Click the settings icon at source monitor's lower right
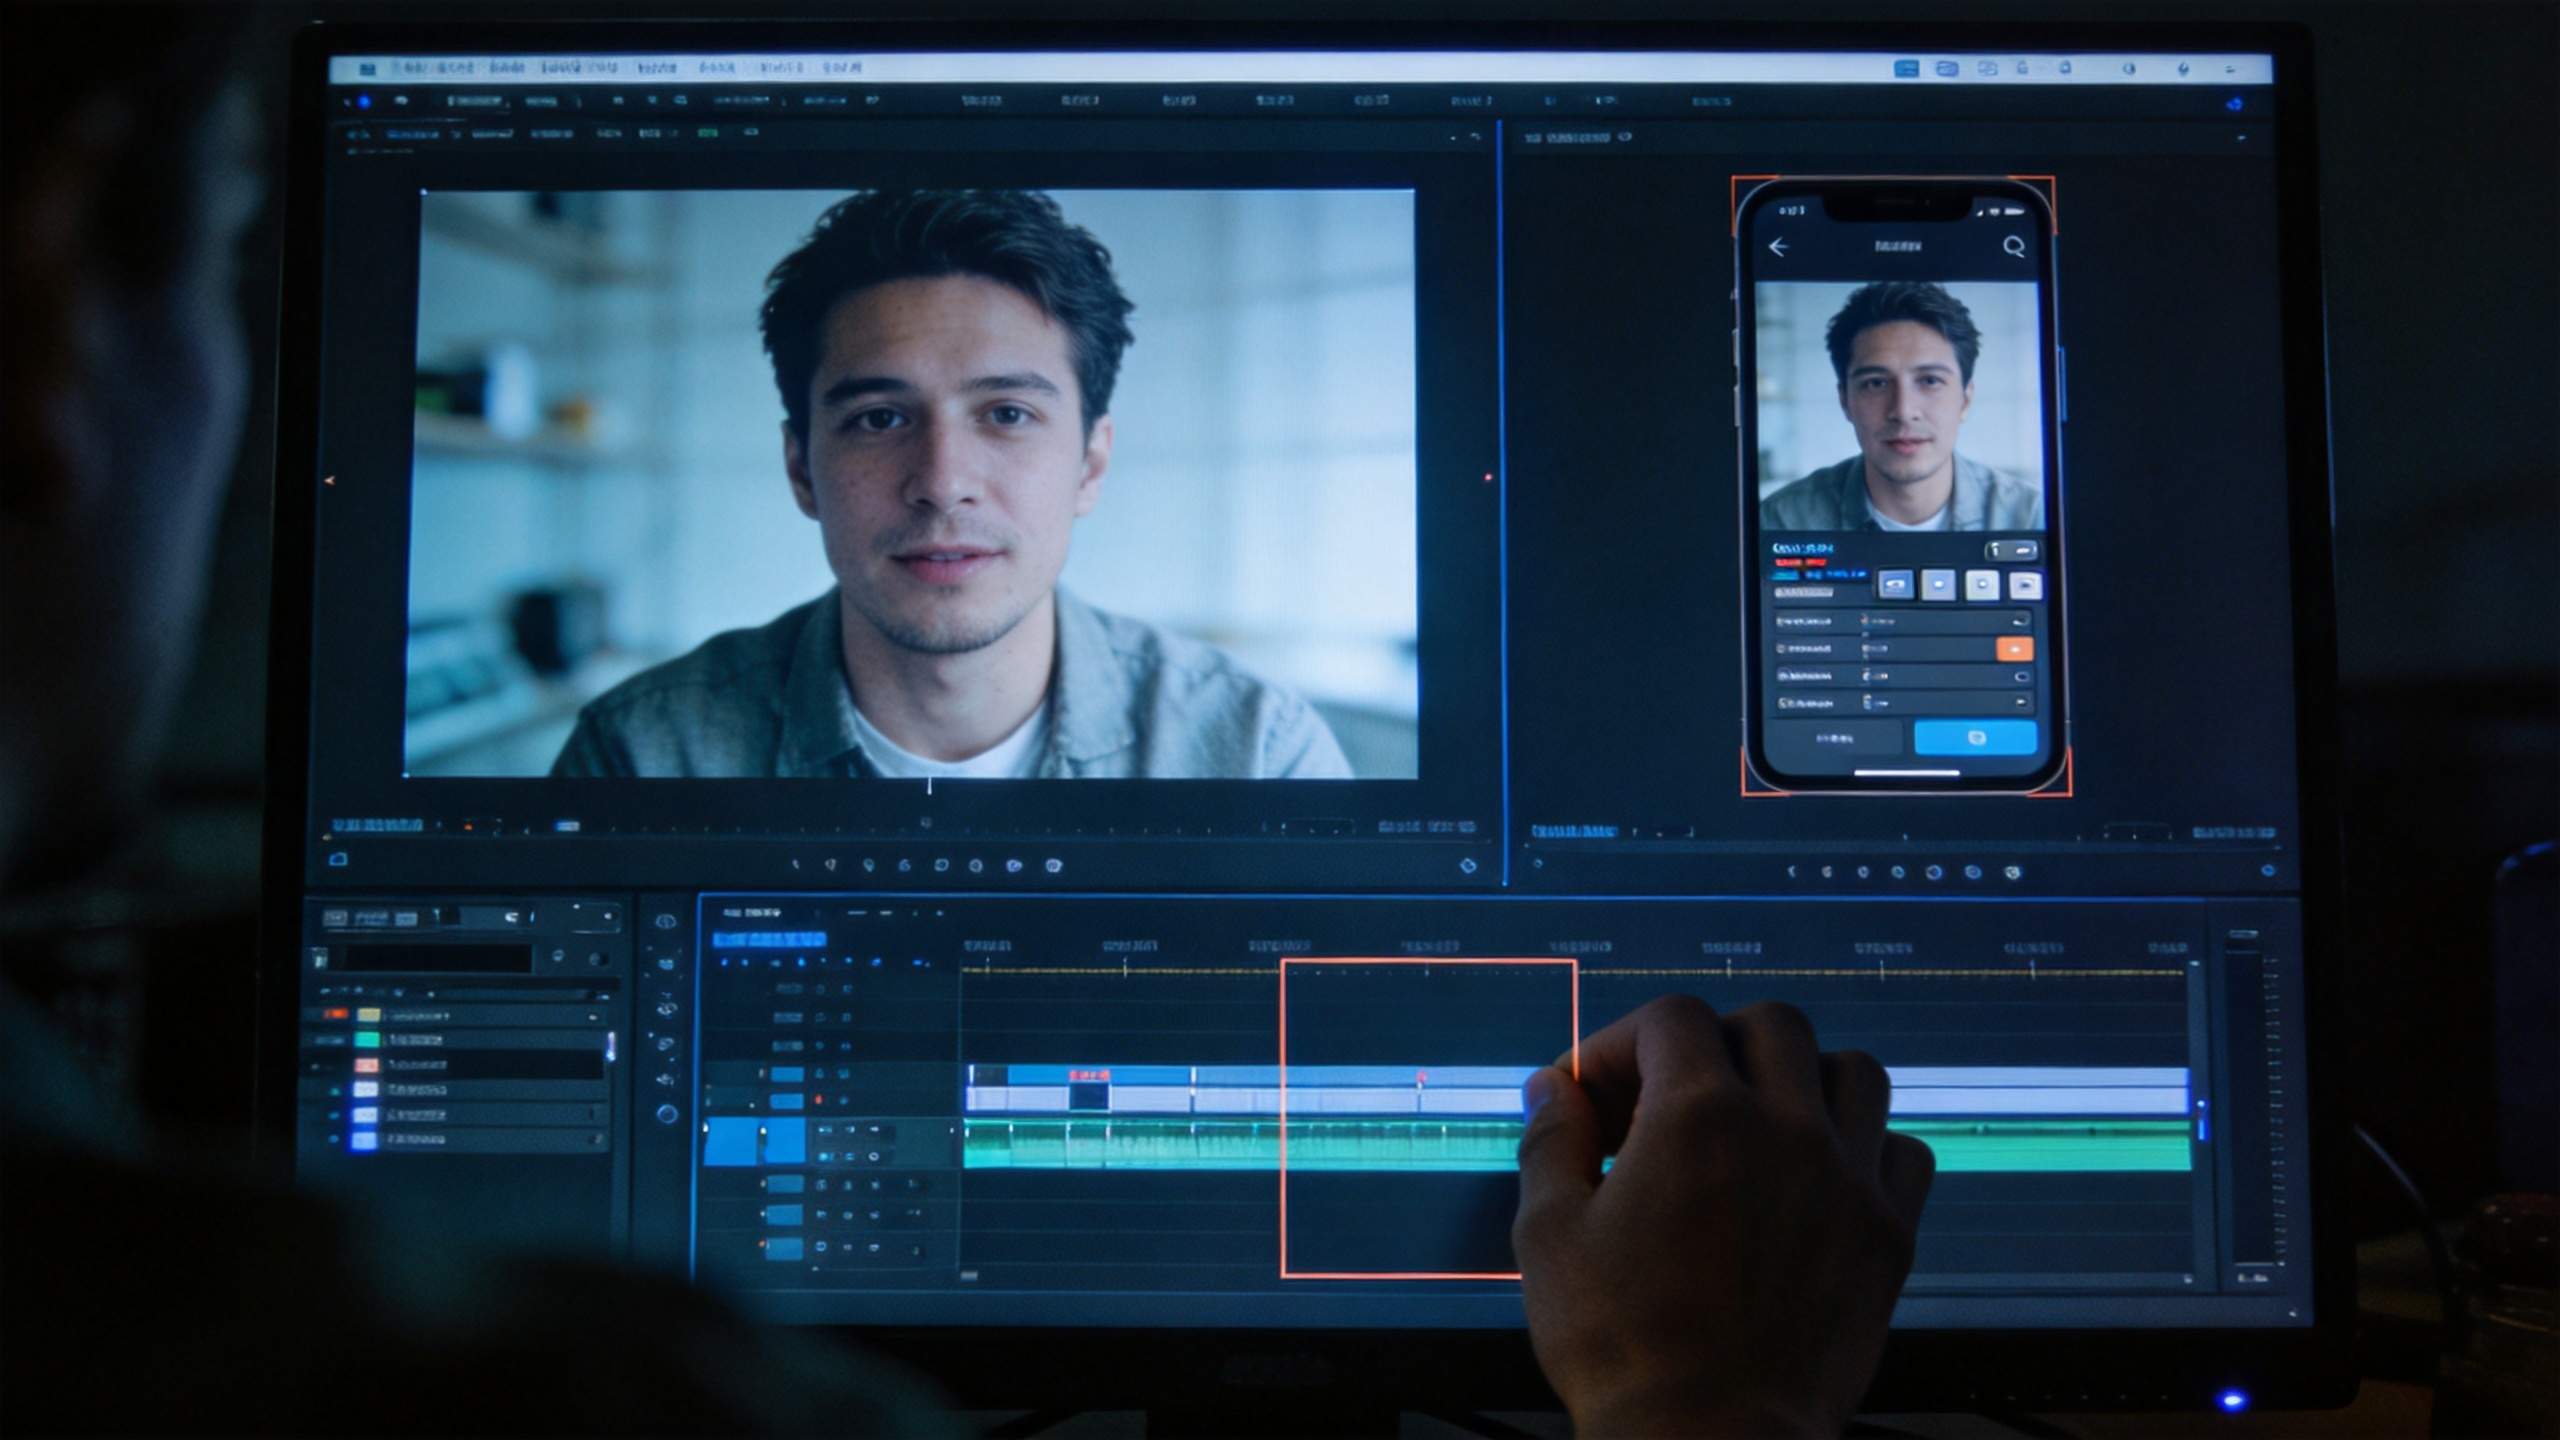The height and width of the screenshot is (1440, 2560). 1468,866
